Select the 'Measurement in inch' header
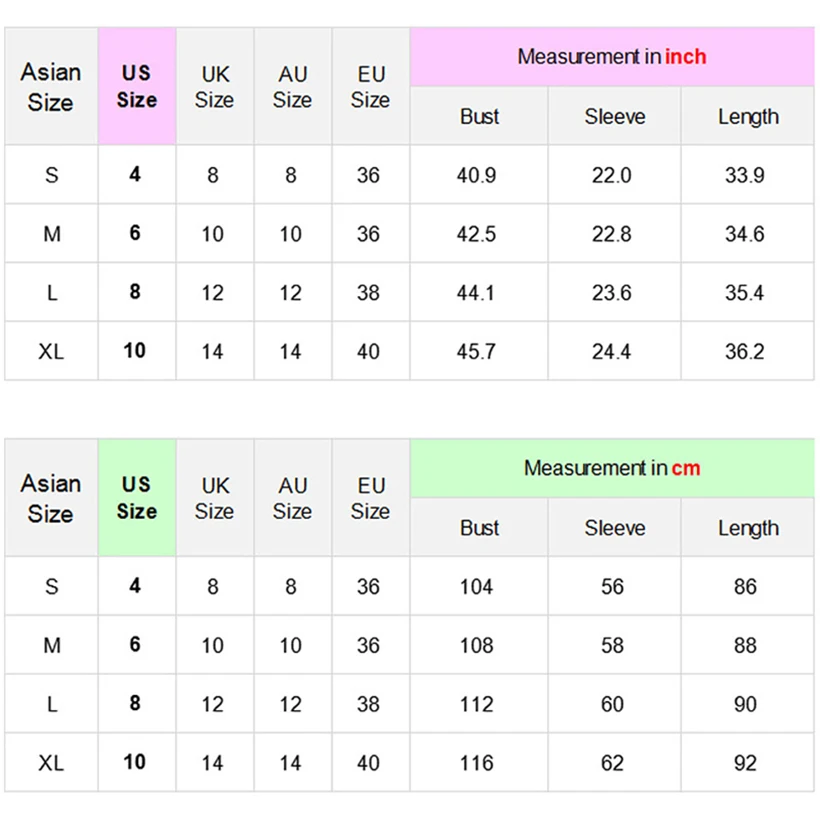The height and width of the screenshot is (820, 820). [611, 57]
